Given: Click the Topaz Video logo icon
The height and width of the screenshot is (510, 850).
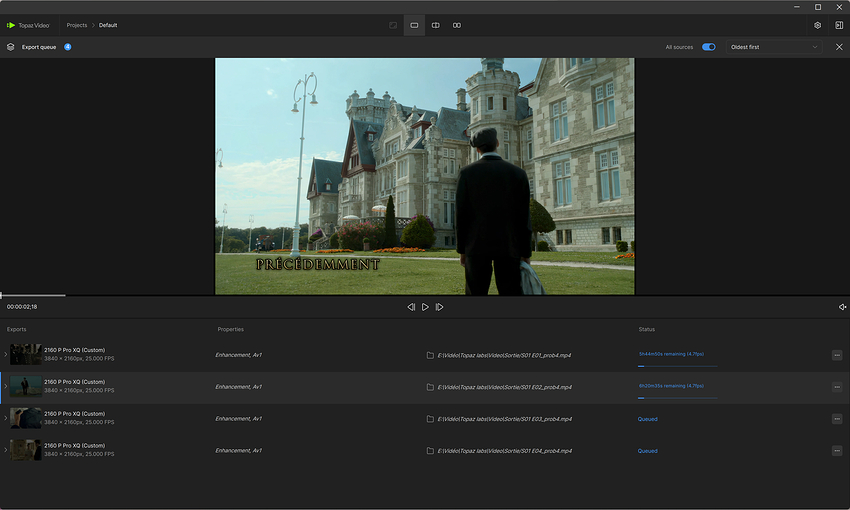Looking at the screenshot, I should [11, 25].
